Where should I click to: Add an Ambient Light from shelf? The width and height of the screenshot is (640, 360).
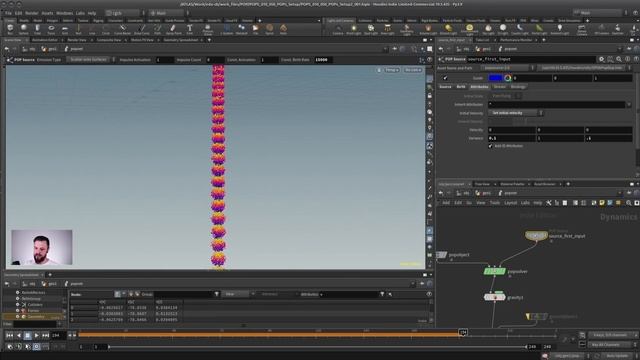pyautogui.click(x=560, y=29)
